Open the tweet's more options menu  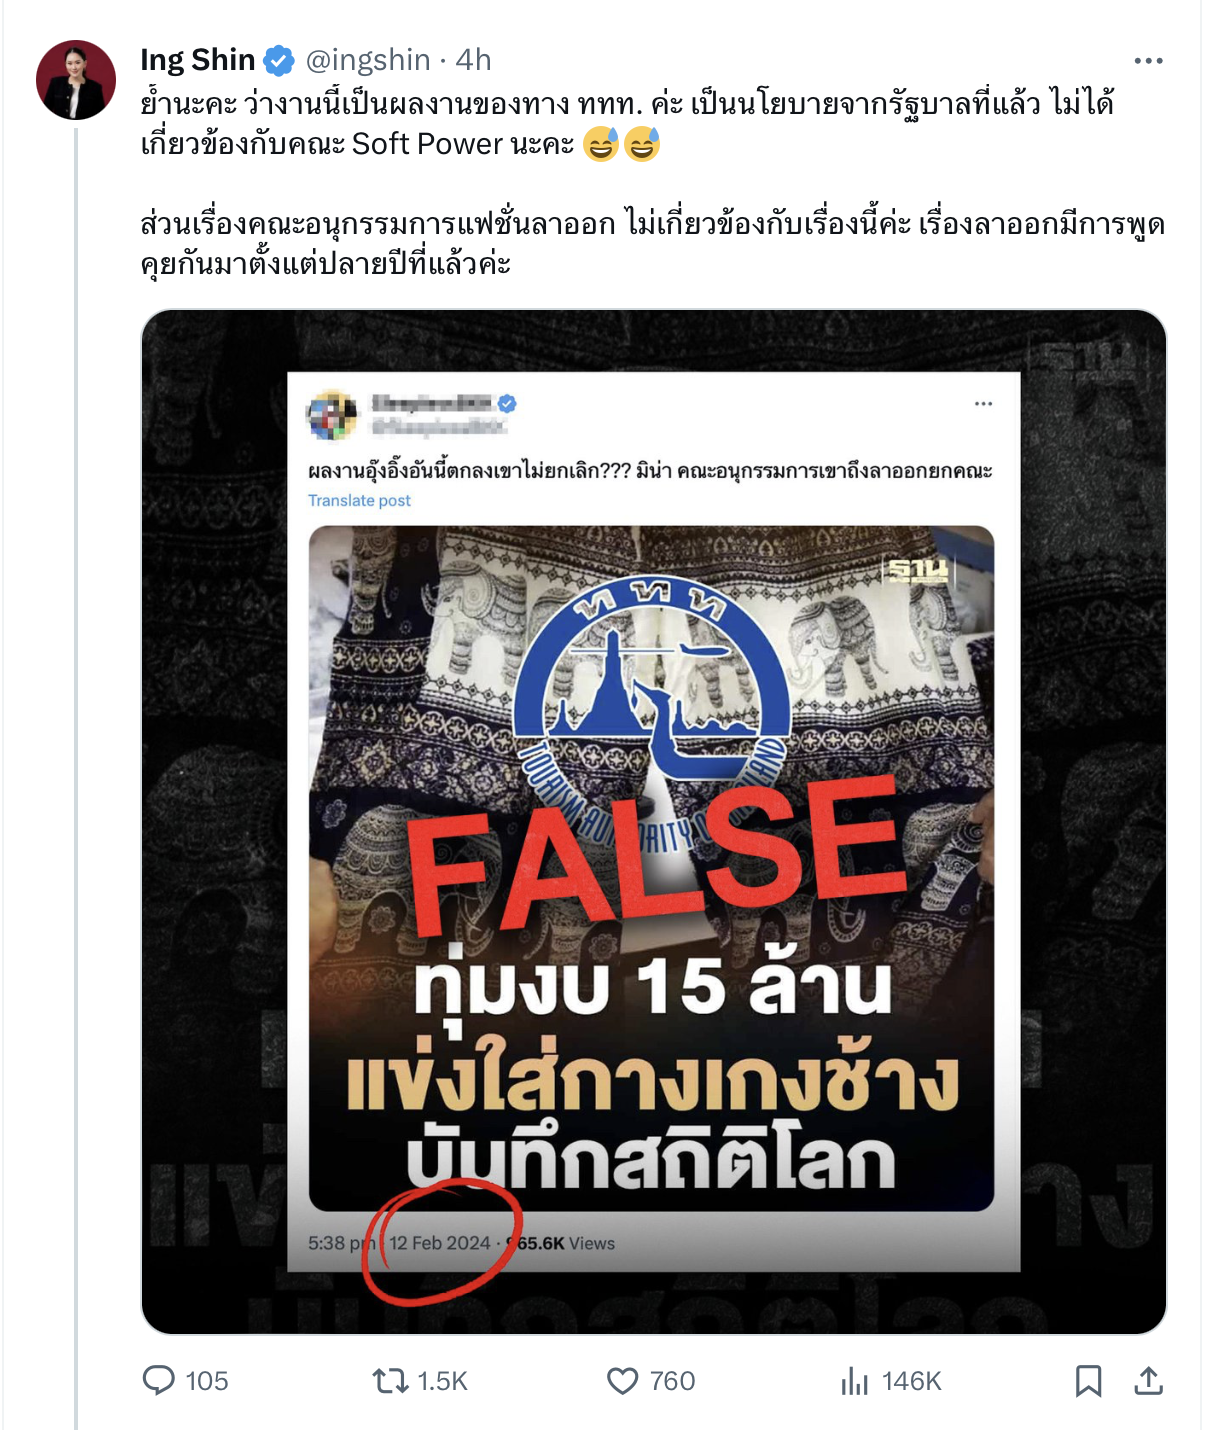pos(1148,61)
